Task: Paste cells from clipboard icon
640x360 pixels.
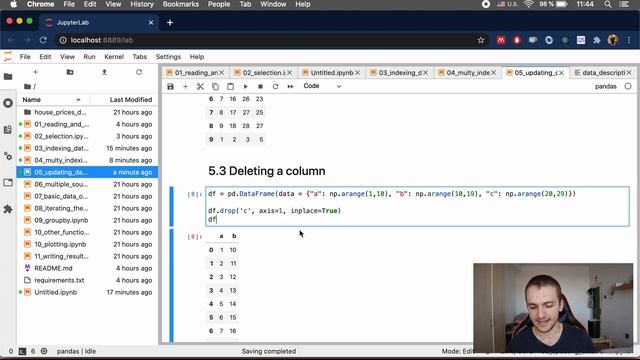Action: (230, 87)
